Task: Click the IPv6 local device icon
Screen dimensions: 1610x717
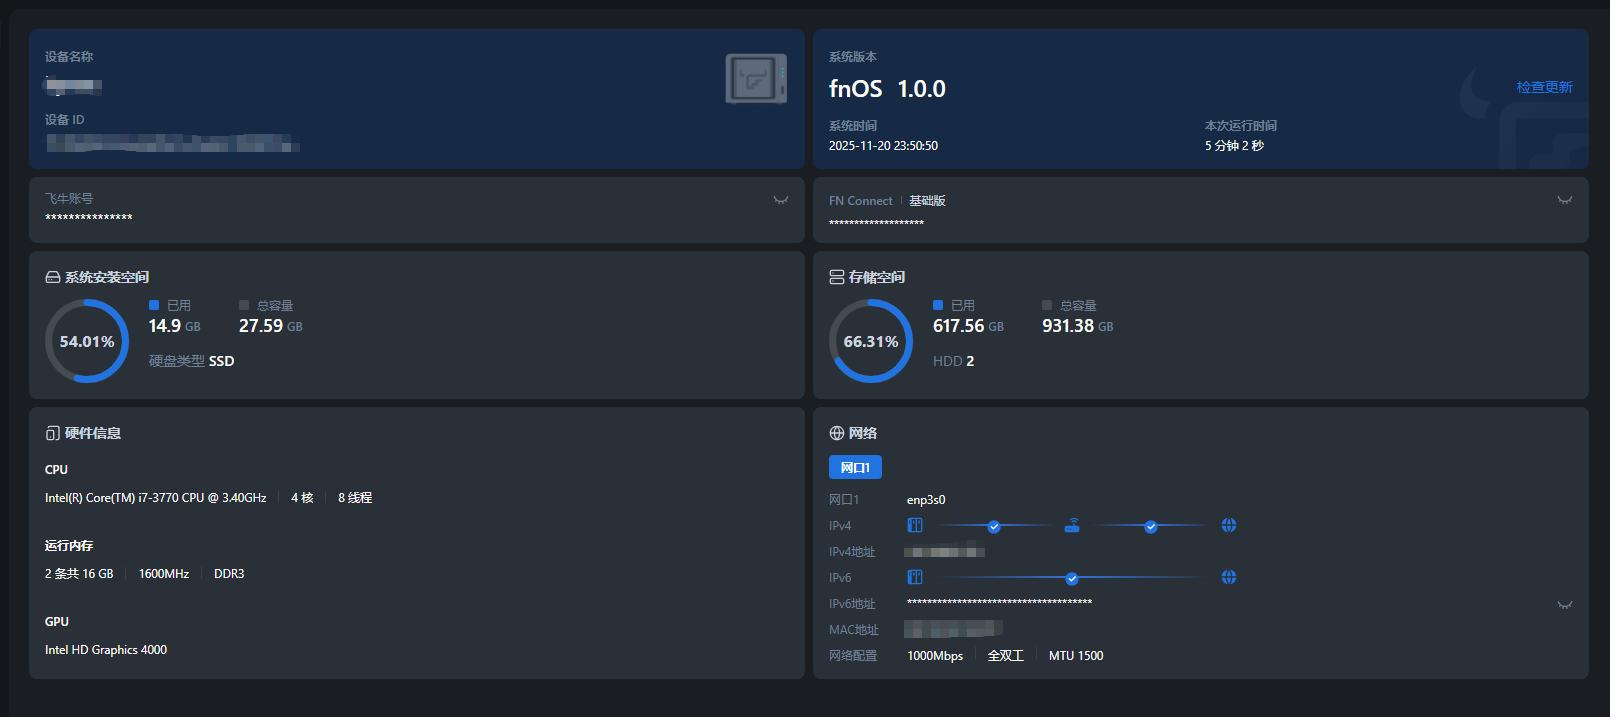Action: point(915,577)
